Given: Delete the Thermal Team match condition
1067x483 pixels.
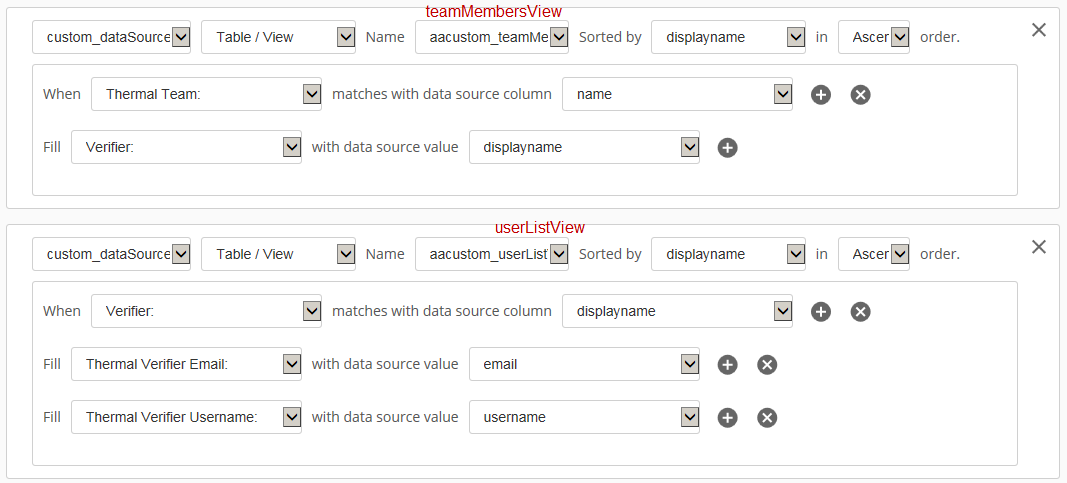Looking at the screenshot, I should pyautogui.click(x=860, y=95).
